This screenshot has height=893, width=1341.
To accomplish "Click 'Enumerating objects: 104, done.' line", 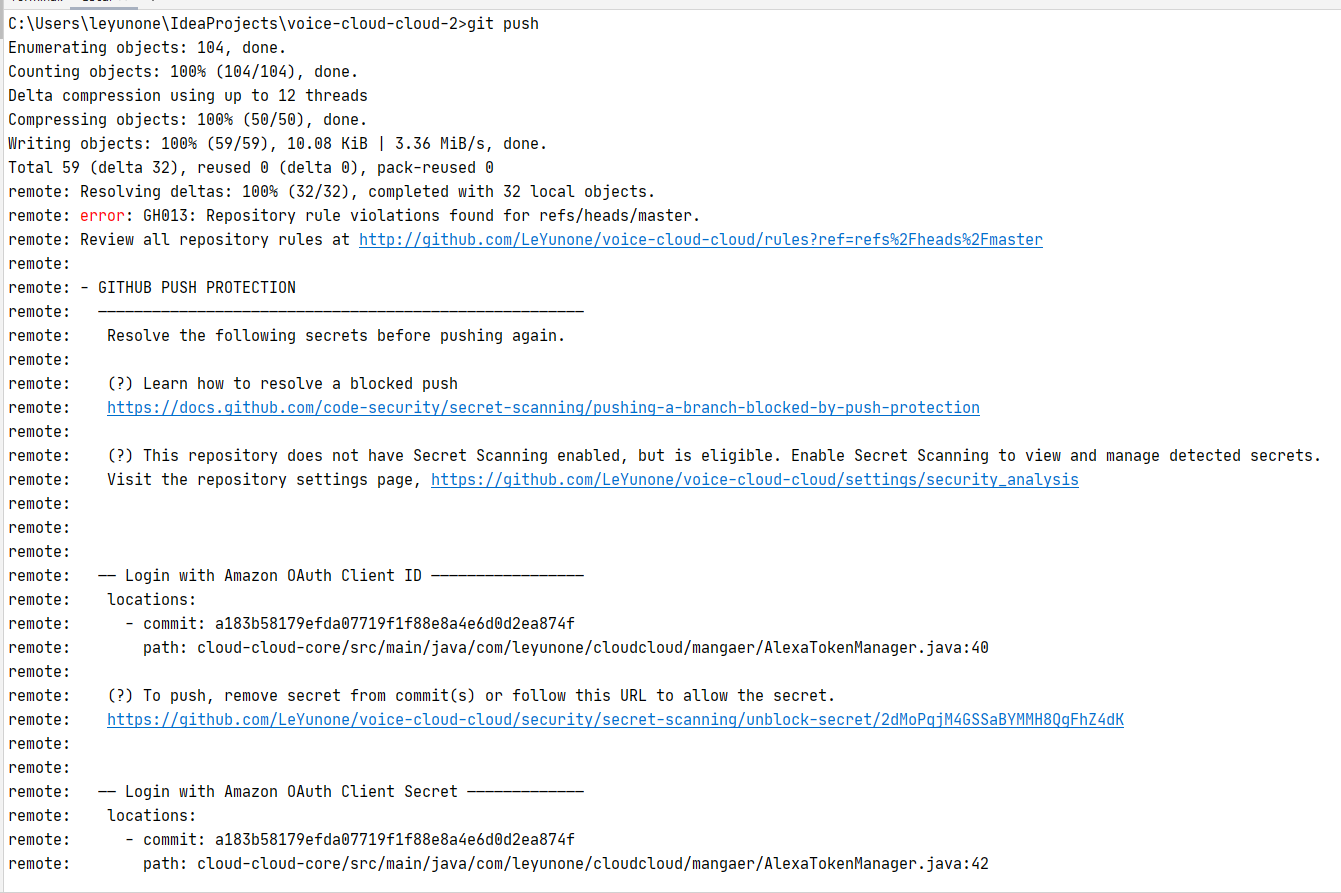I will pos(147,48).
